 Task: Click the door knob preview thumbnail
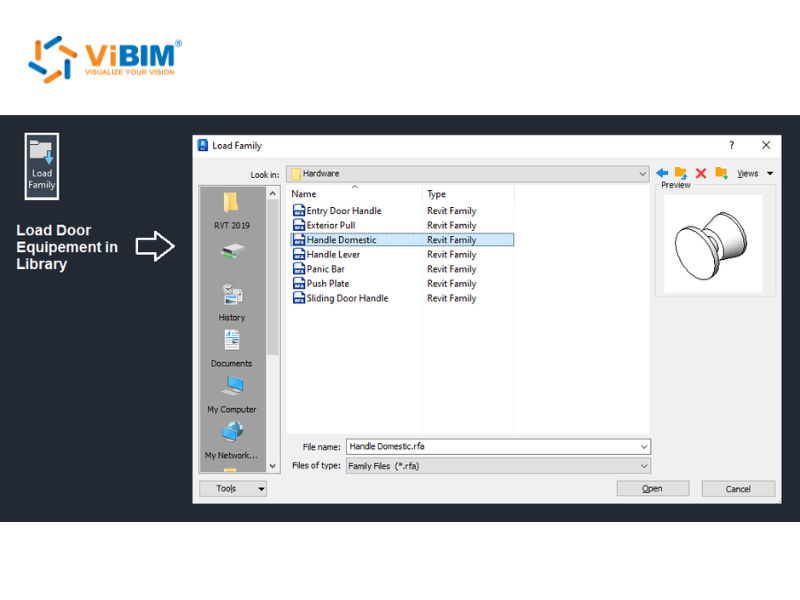(713, 244)
